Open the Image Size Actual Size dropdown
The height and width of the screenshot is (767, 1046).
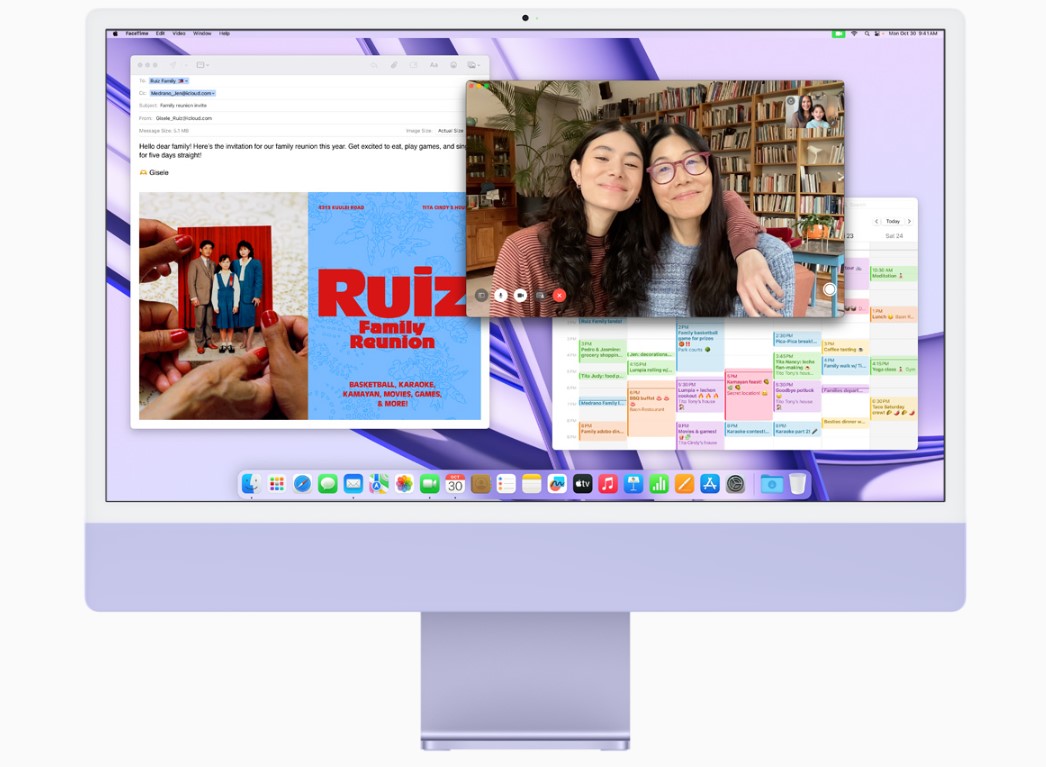coord(451,131)
